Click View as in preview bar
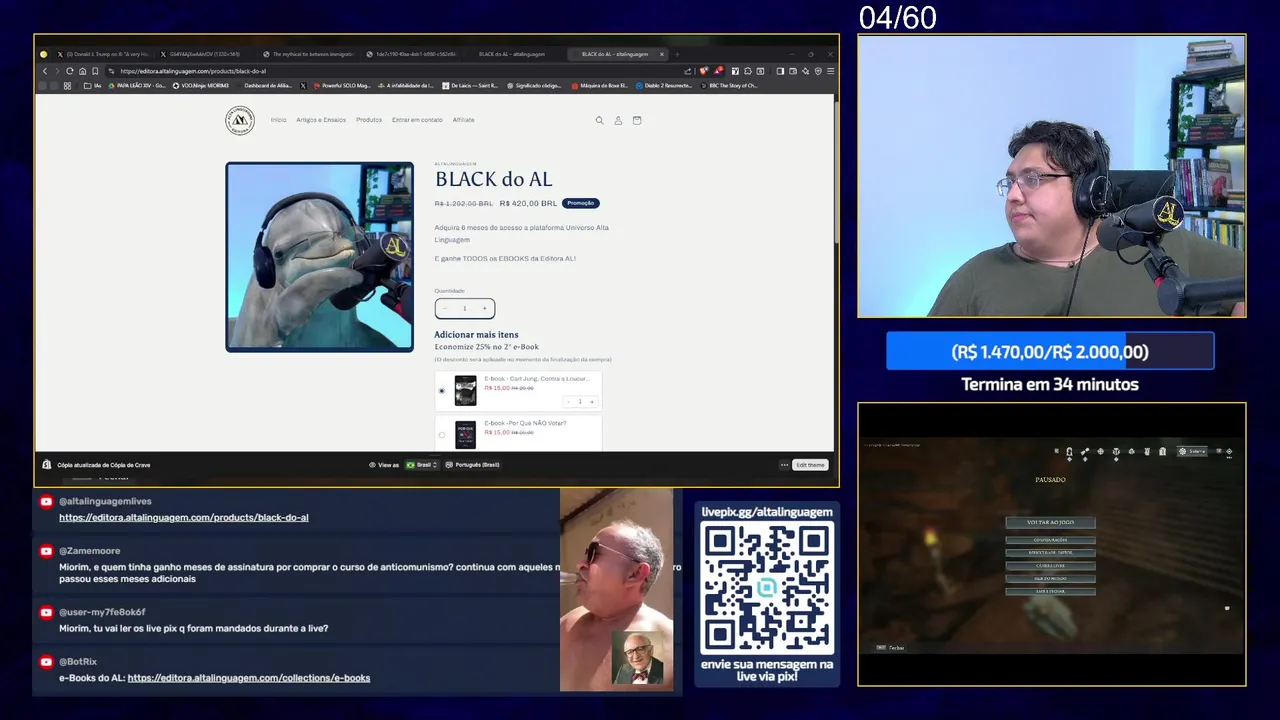1280x720 pixels. [384, 465]
